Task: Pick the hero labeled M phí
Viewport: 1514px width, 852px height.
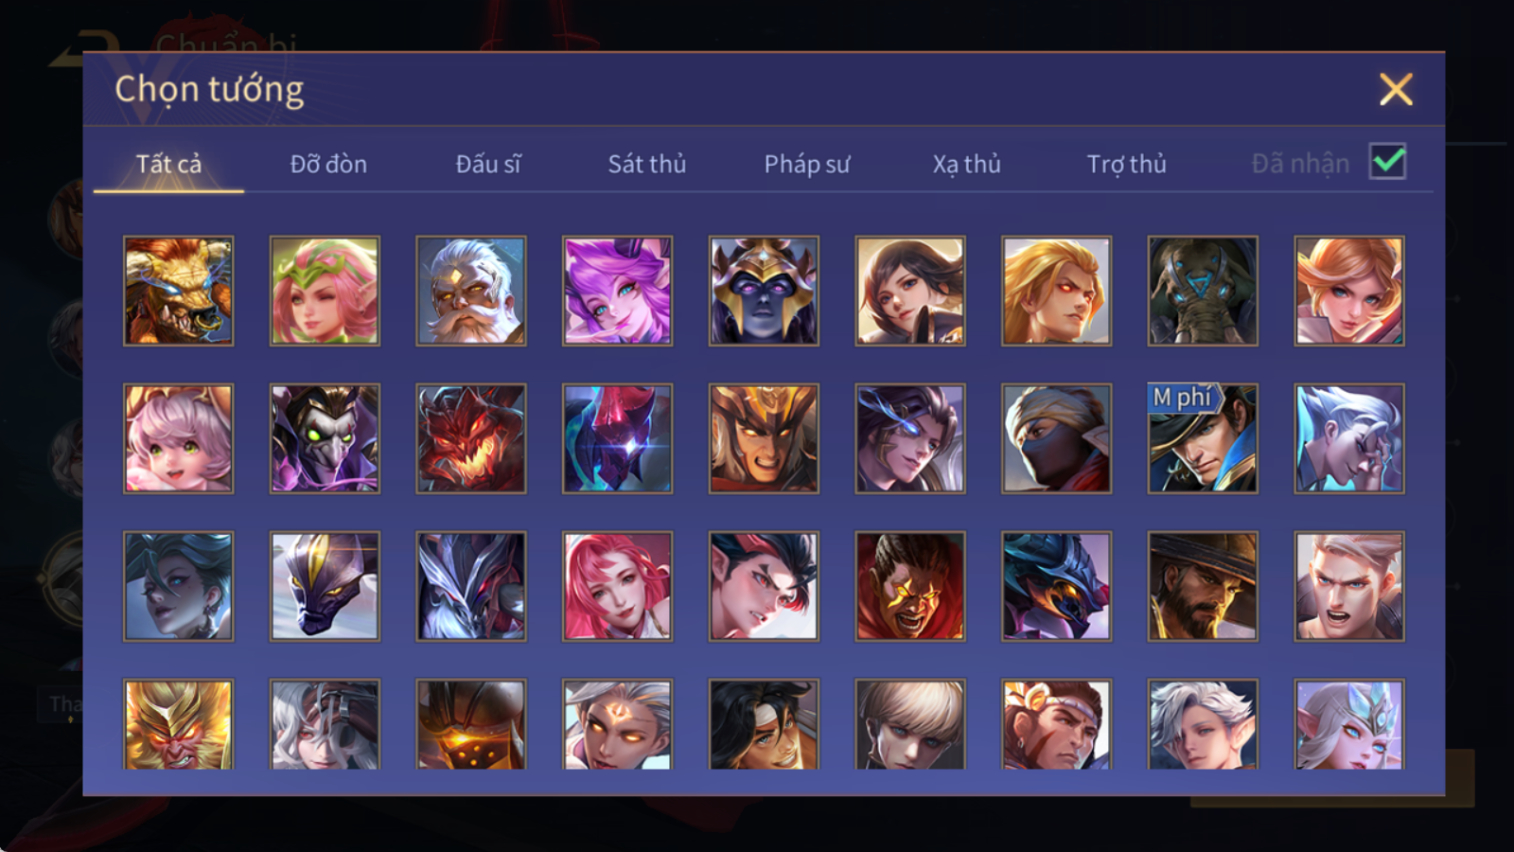Action: coord(1203,439)
